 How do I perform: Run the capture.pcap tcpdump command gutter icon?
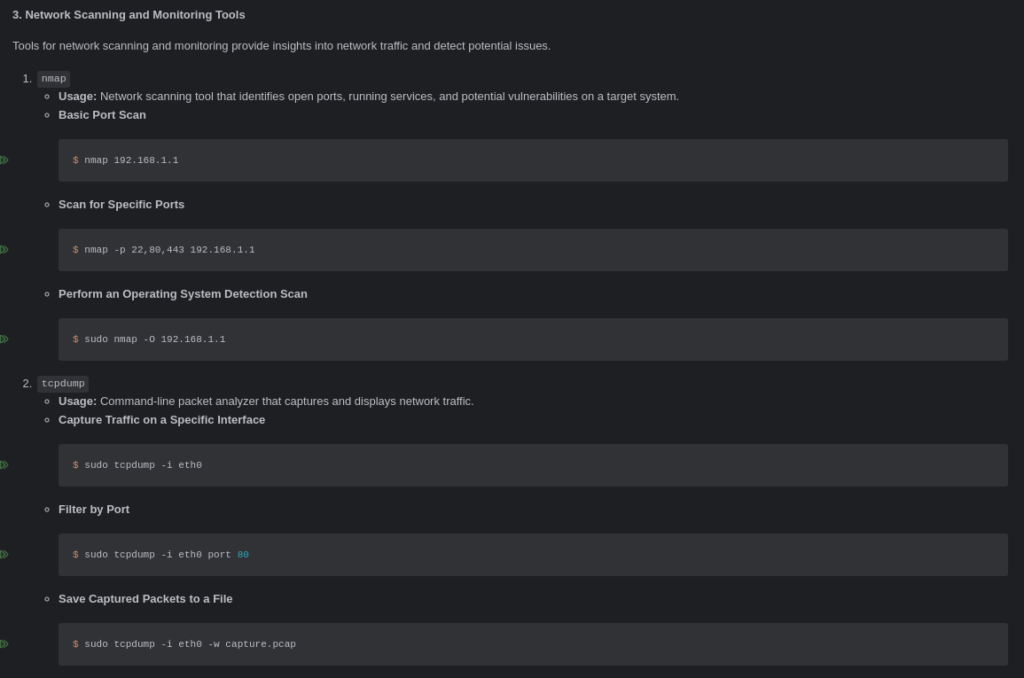pos(4,644)
